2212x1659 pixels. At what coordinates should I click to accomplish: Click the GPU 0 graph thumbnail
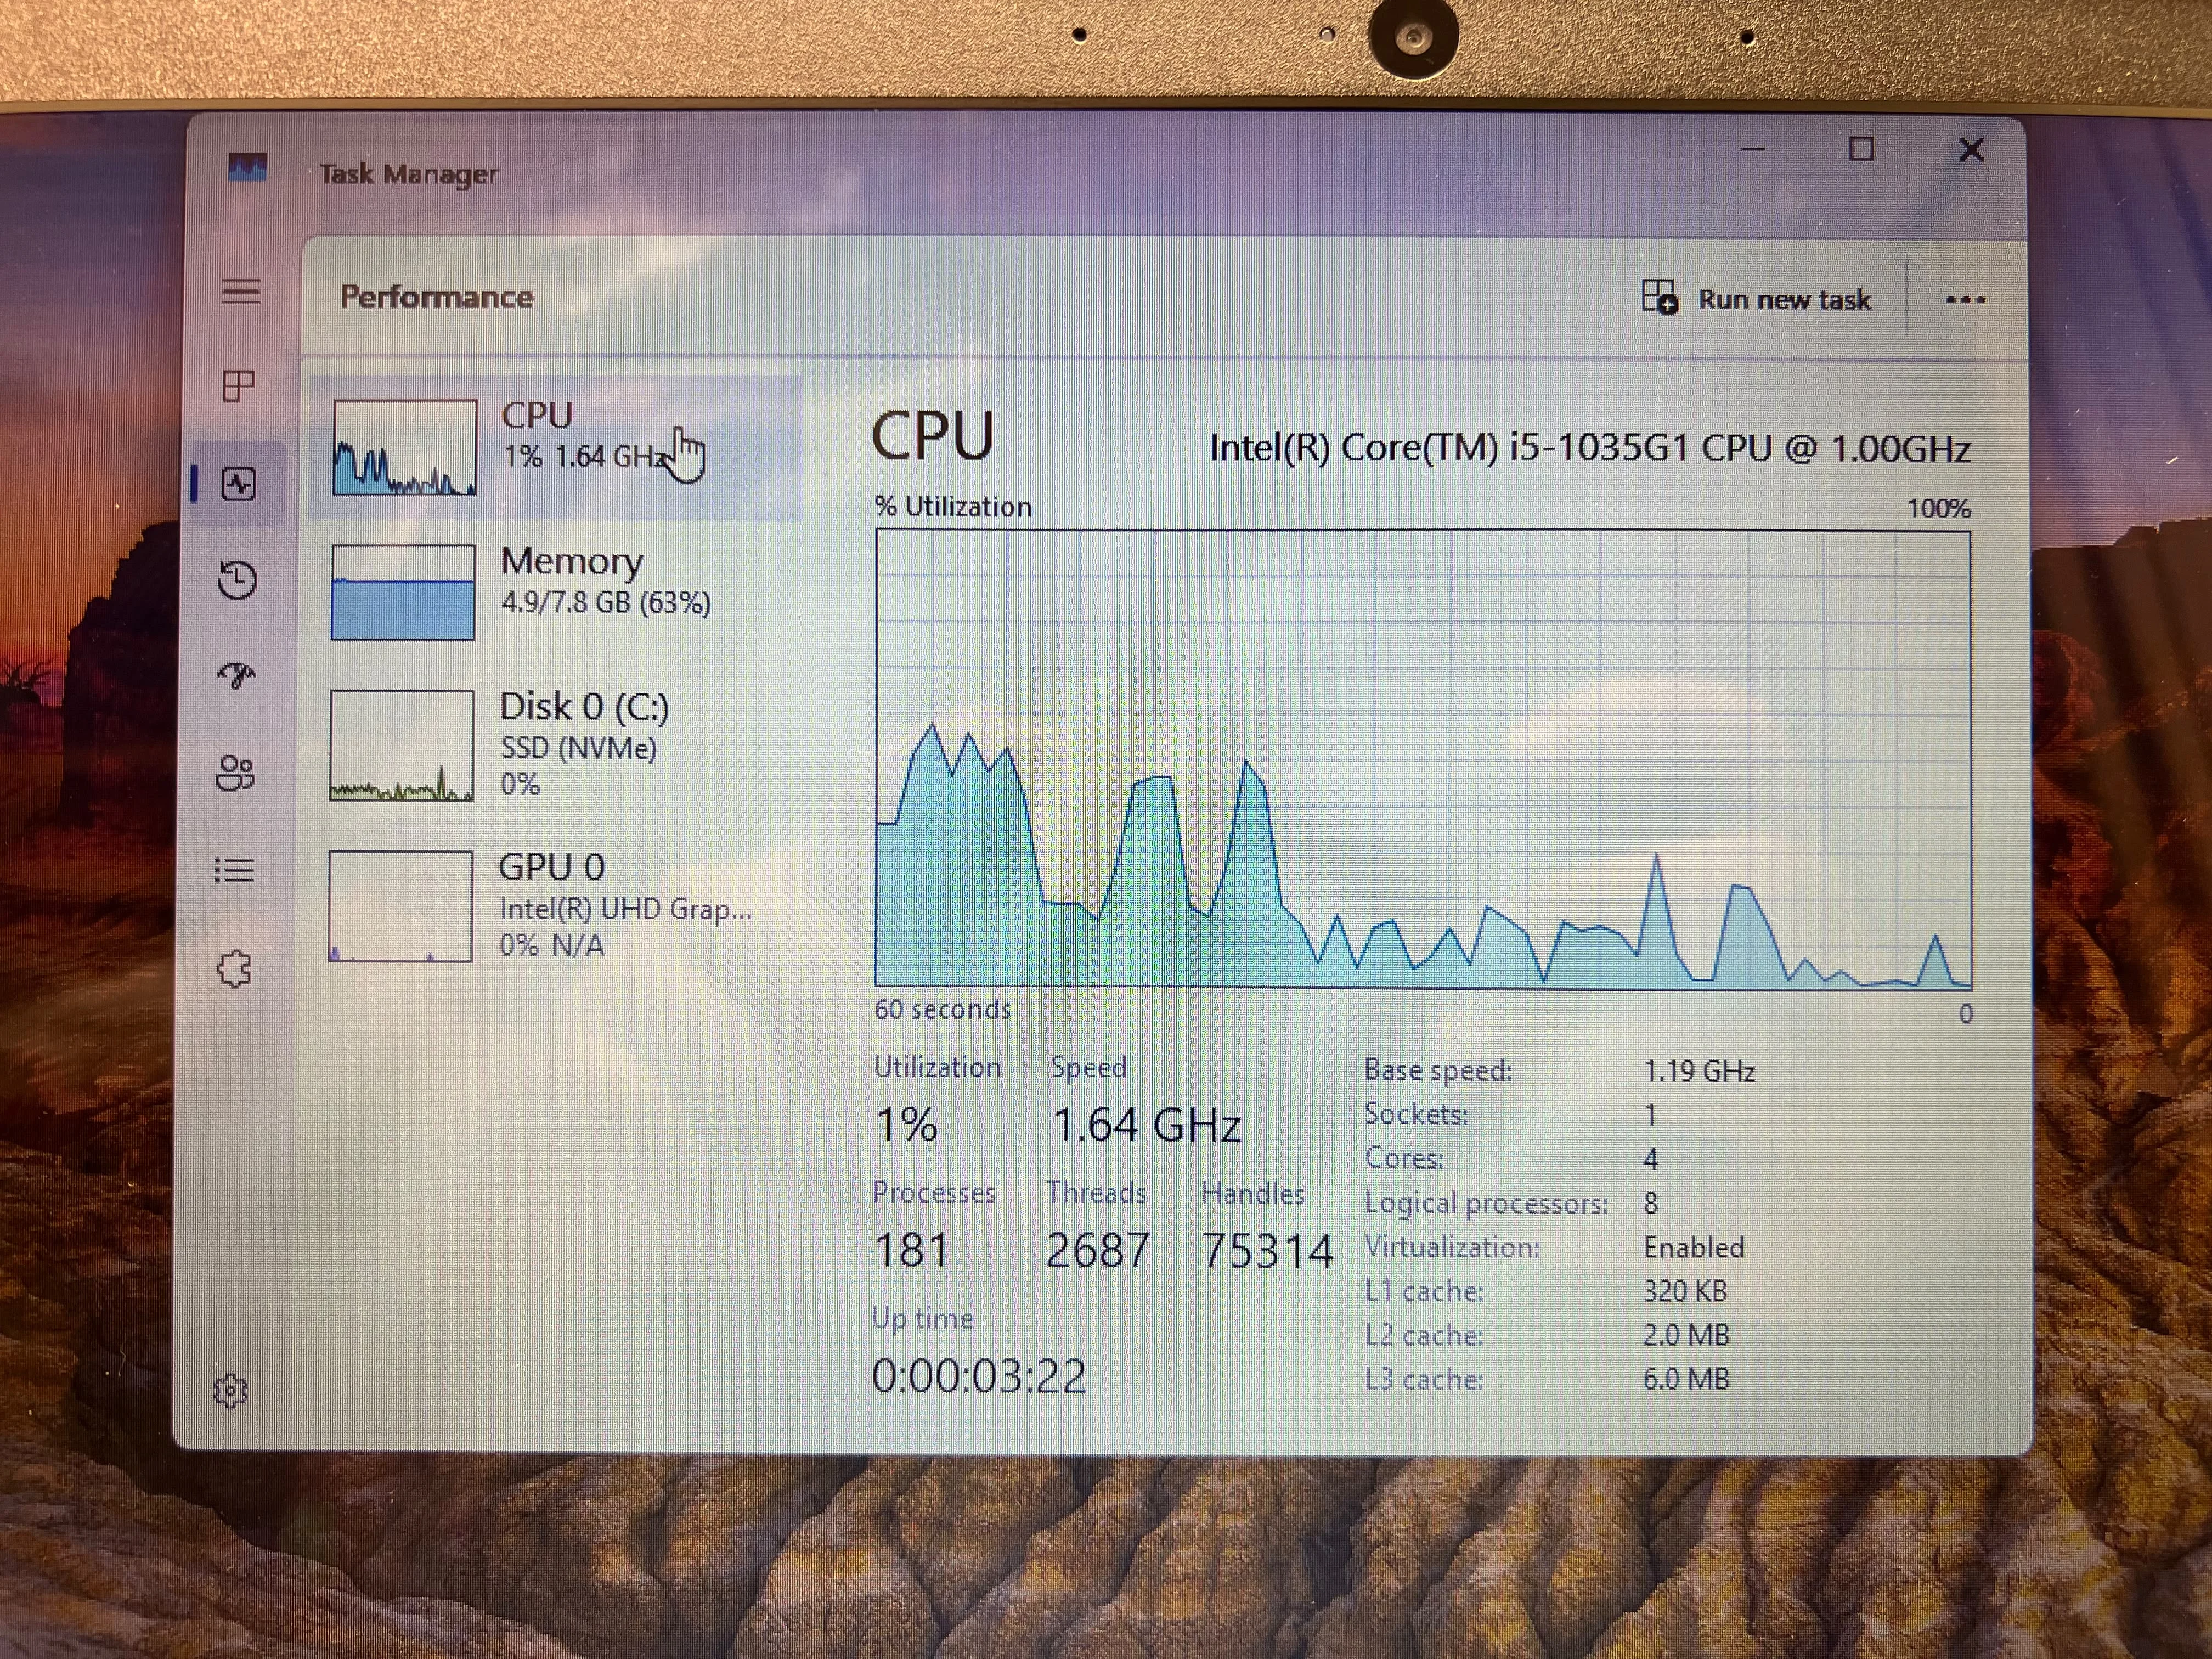[400, 906]
